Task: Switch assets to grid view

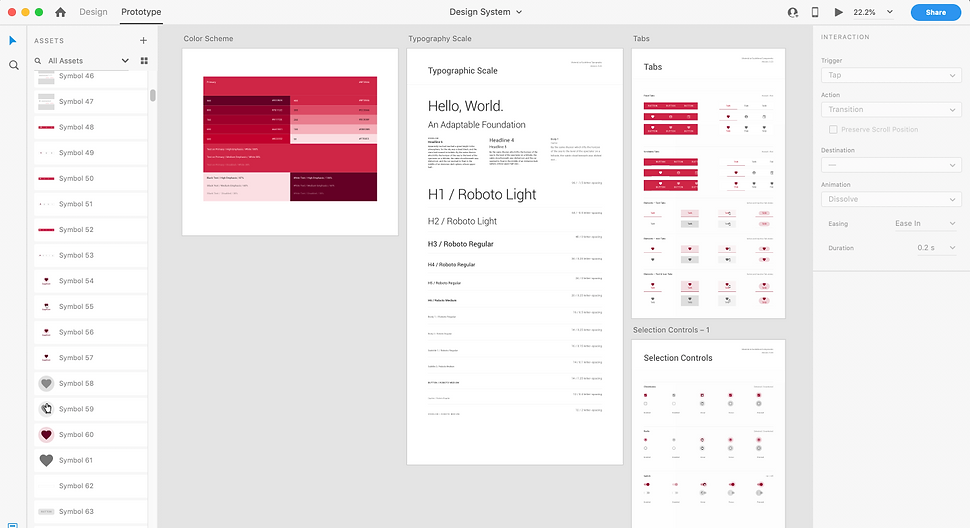Action: click(144, 61)
